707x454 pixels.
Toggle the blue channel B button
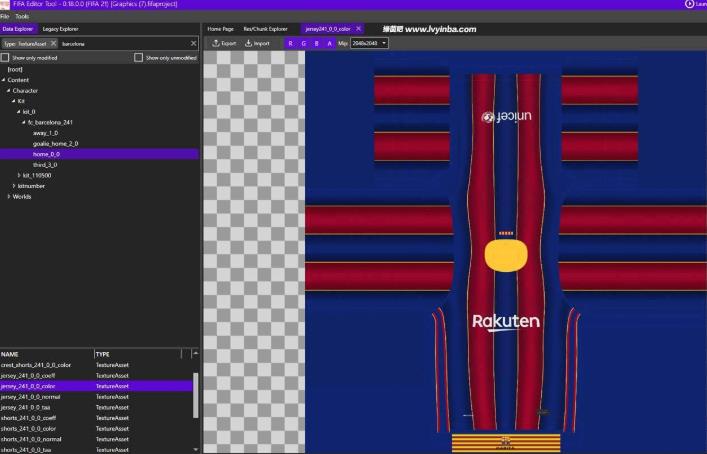click(x=317, y=43)
